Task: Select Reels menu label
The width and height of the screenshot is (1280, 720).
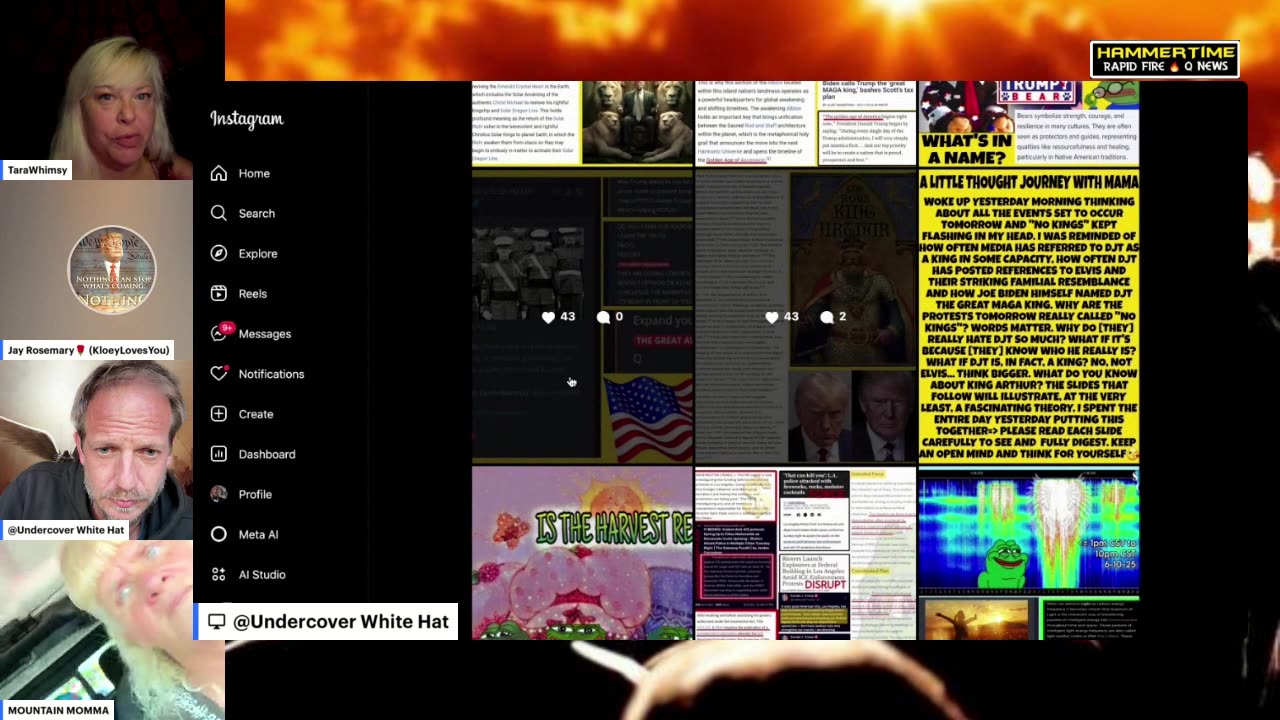Action: (x=253, y=293)
